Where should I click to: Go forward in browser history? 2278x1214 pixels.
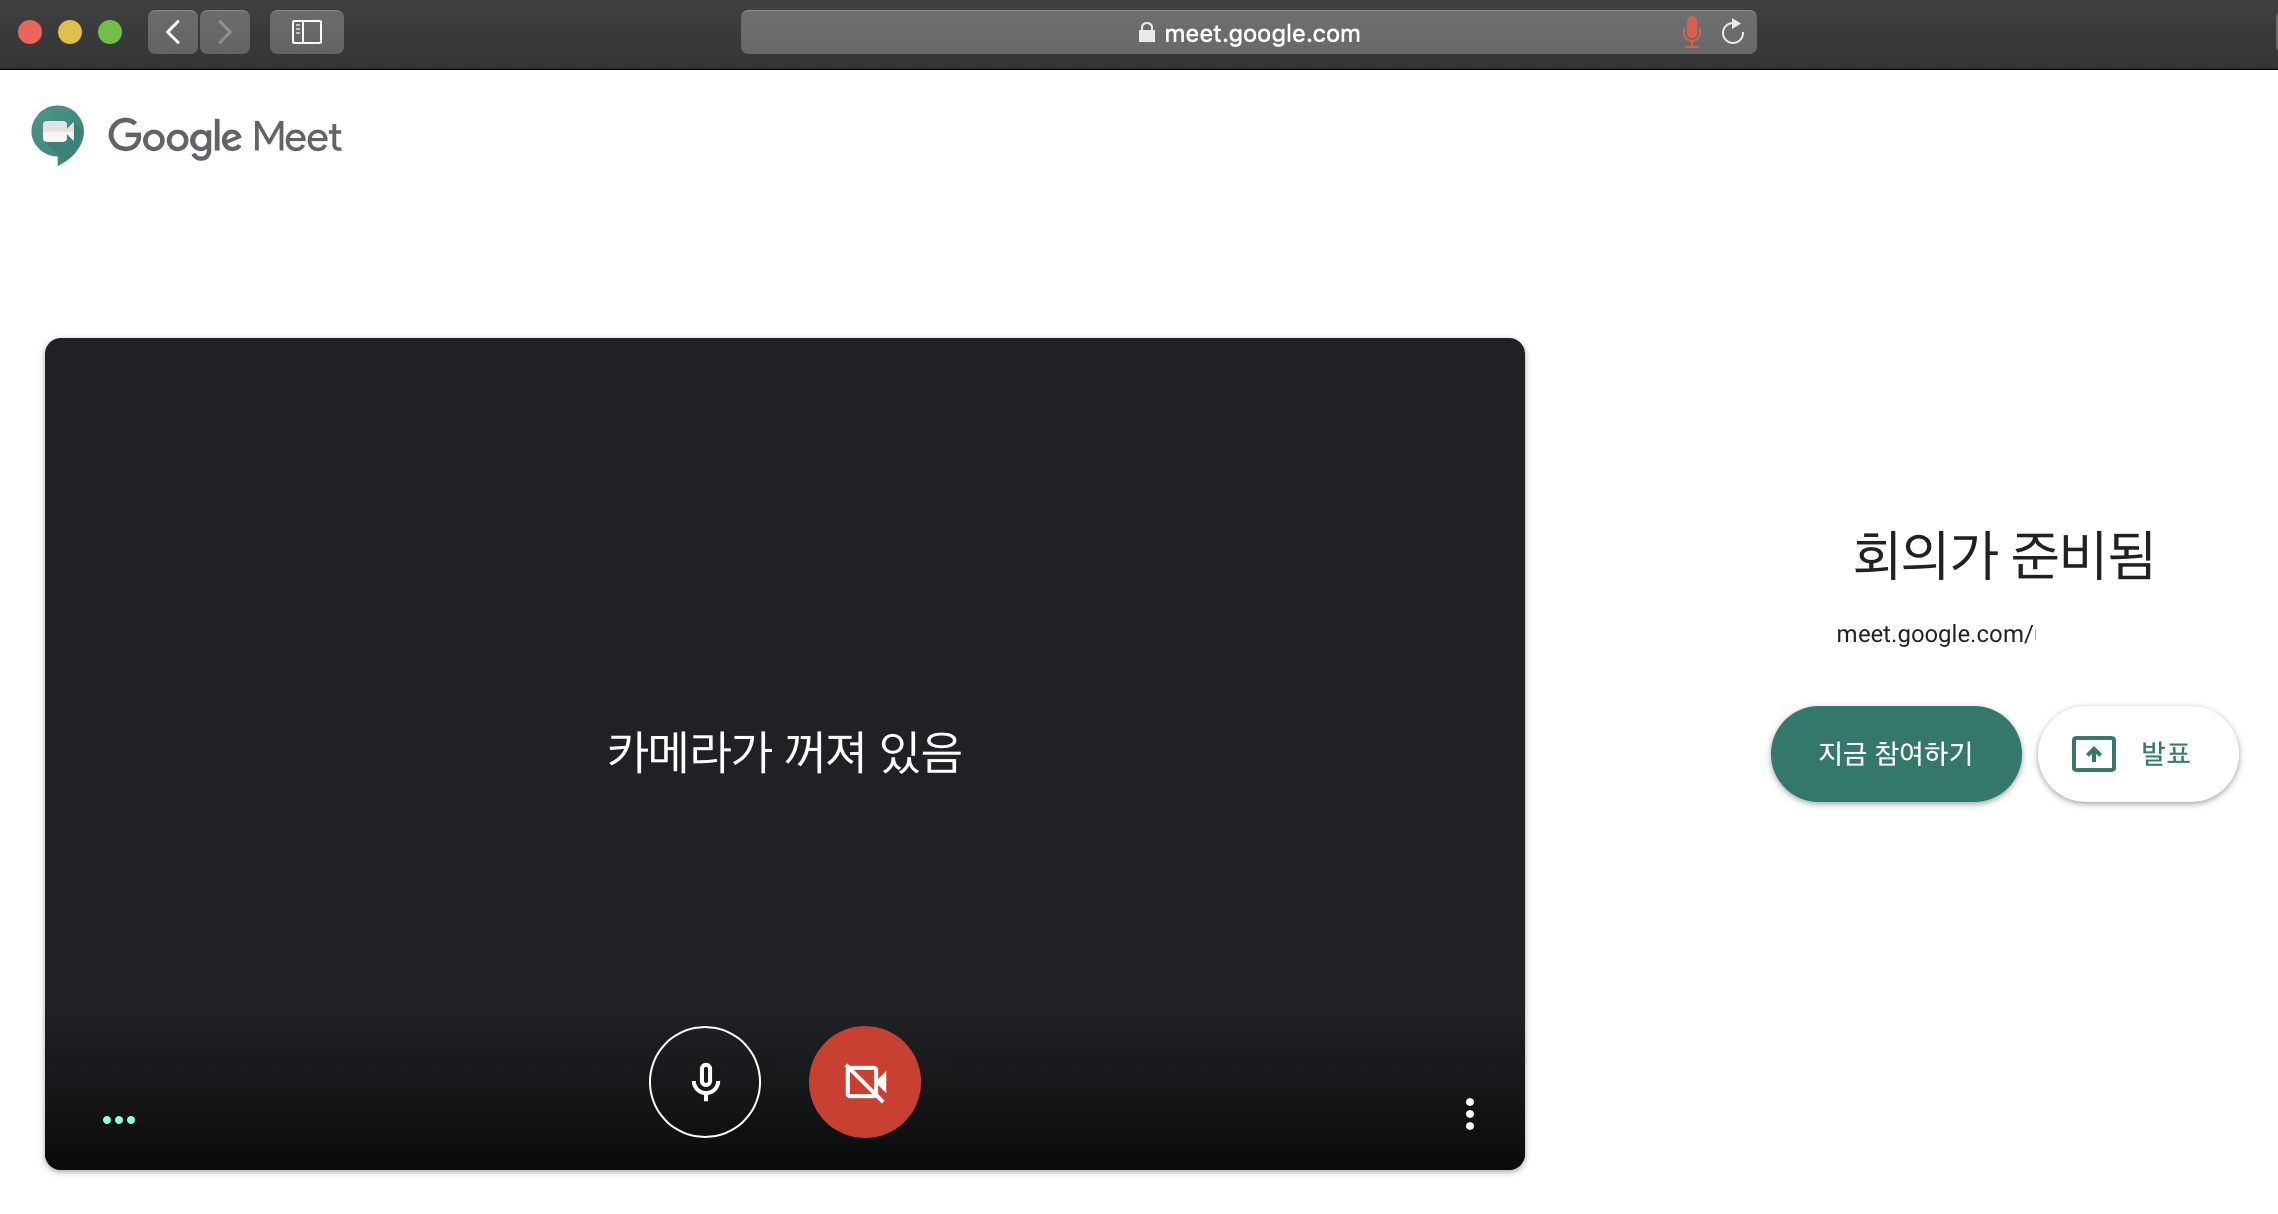coord(225,32)
